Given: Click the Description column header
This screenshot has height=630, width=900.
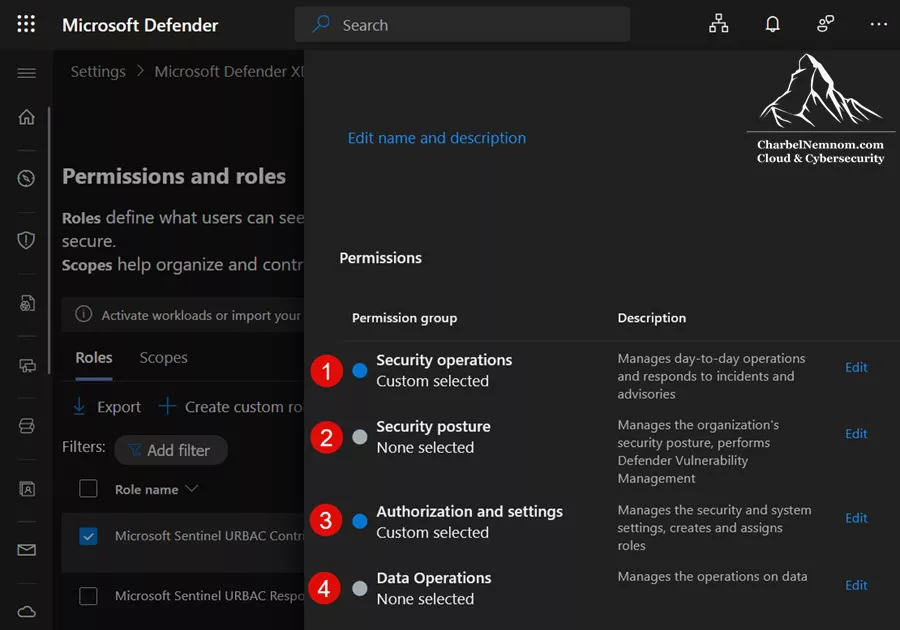Looking at the screenshot, I should click(x=651, y=318).
